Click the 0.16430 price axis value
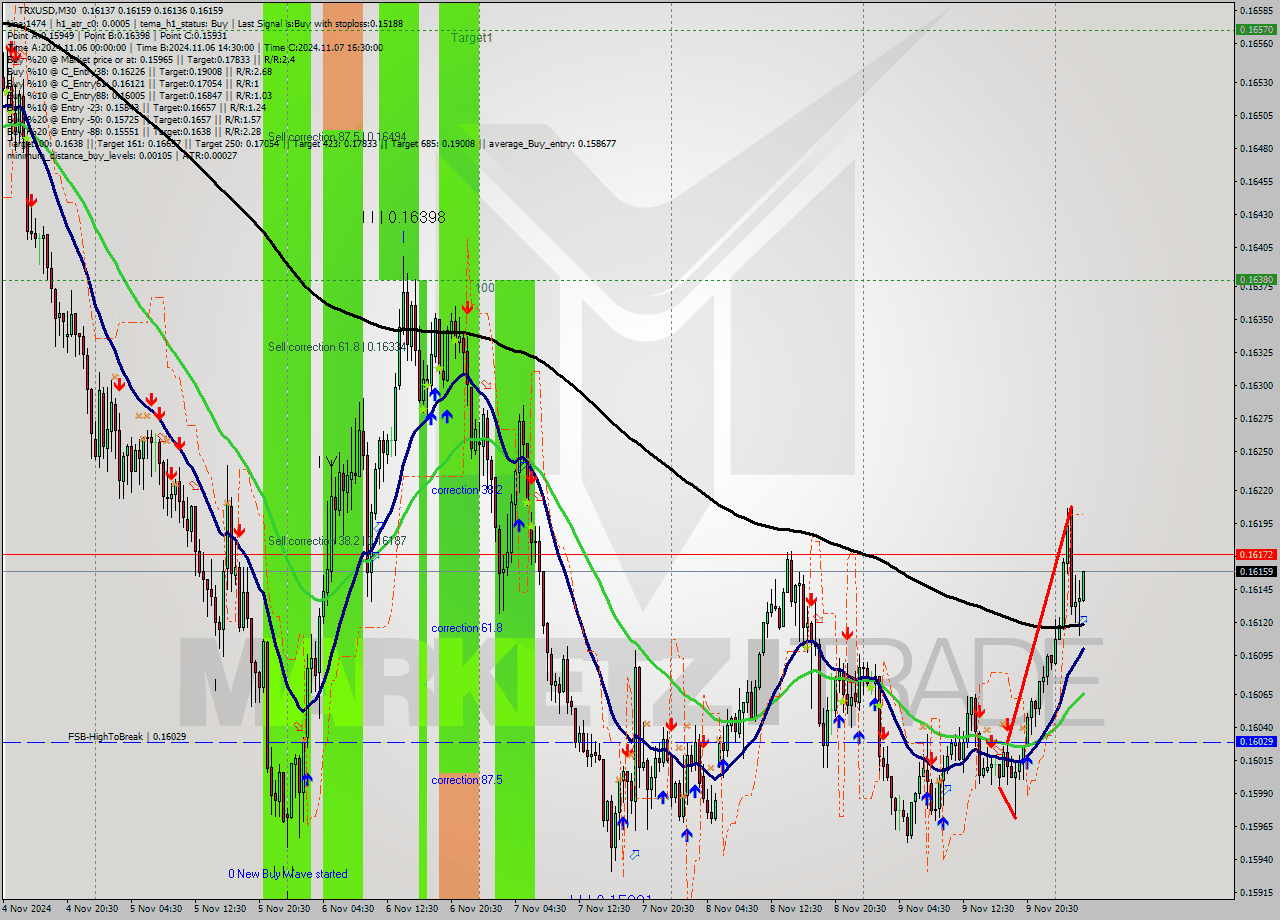This screenshot has height=920, width=1280. pos(1256,214)
